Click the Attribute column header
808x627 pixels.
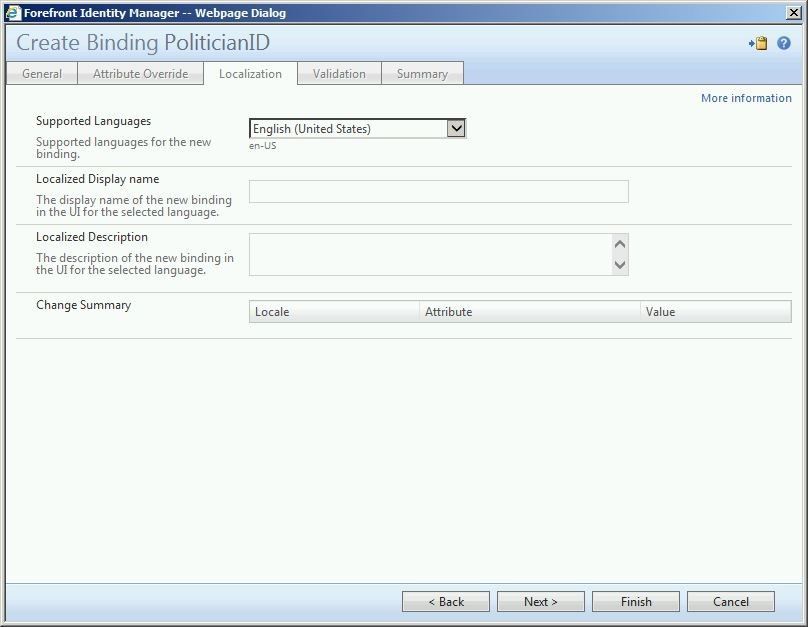click(530, 312)
